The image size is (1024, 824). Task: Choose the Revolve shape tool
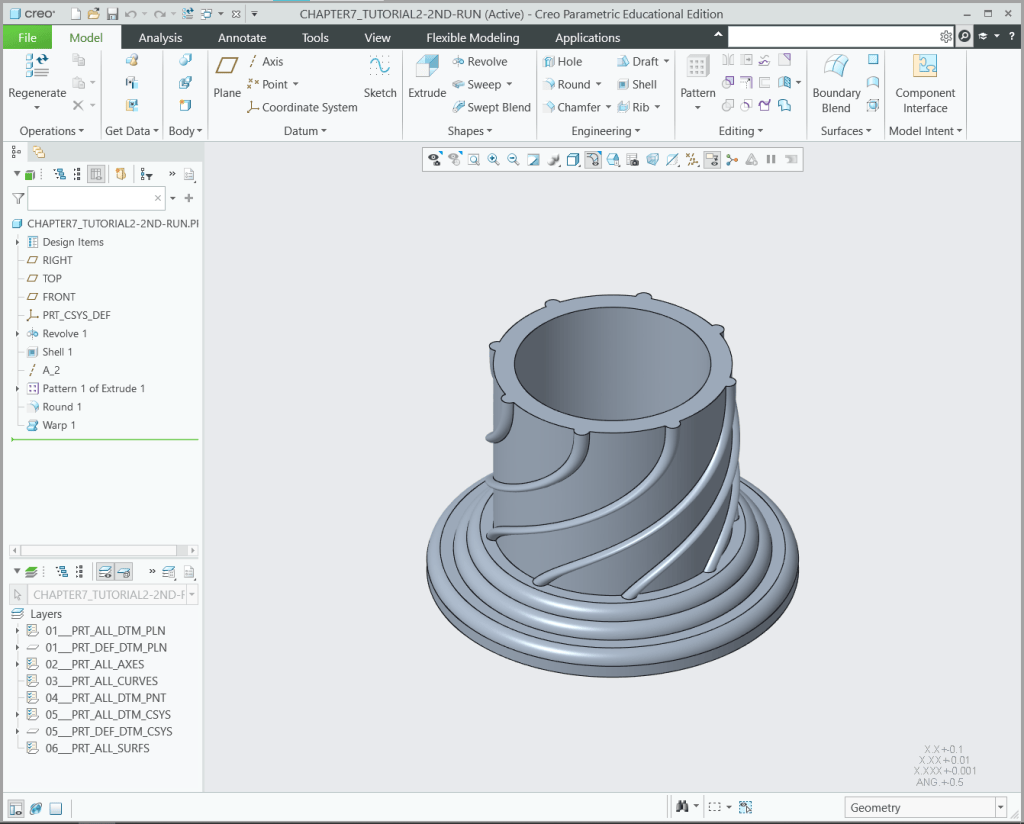480,61
